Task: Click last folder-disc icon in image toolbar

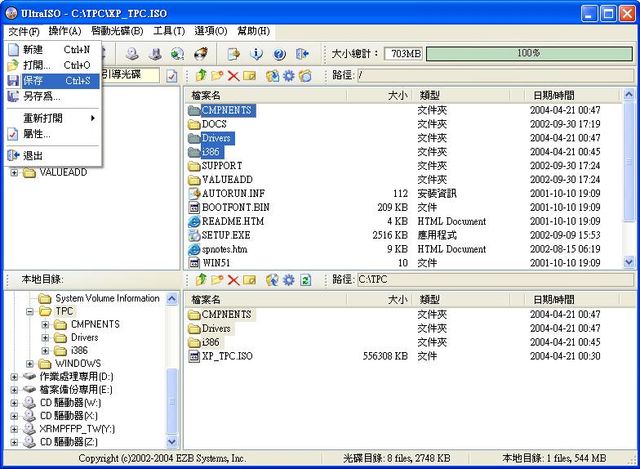Action: coord(305,76)
